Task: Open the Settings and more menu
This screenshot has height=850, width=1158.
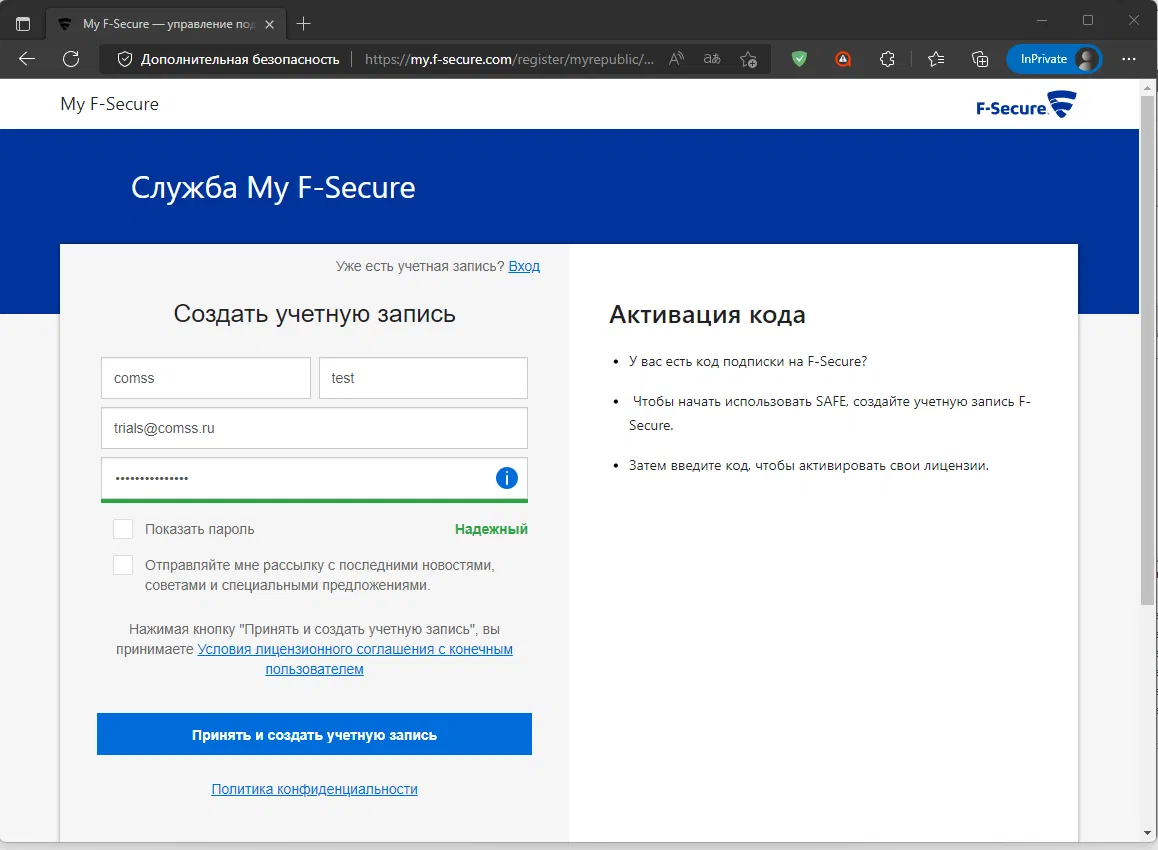Action: tap(1128, 59)
